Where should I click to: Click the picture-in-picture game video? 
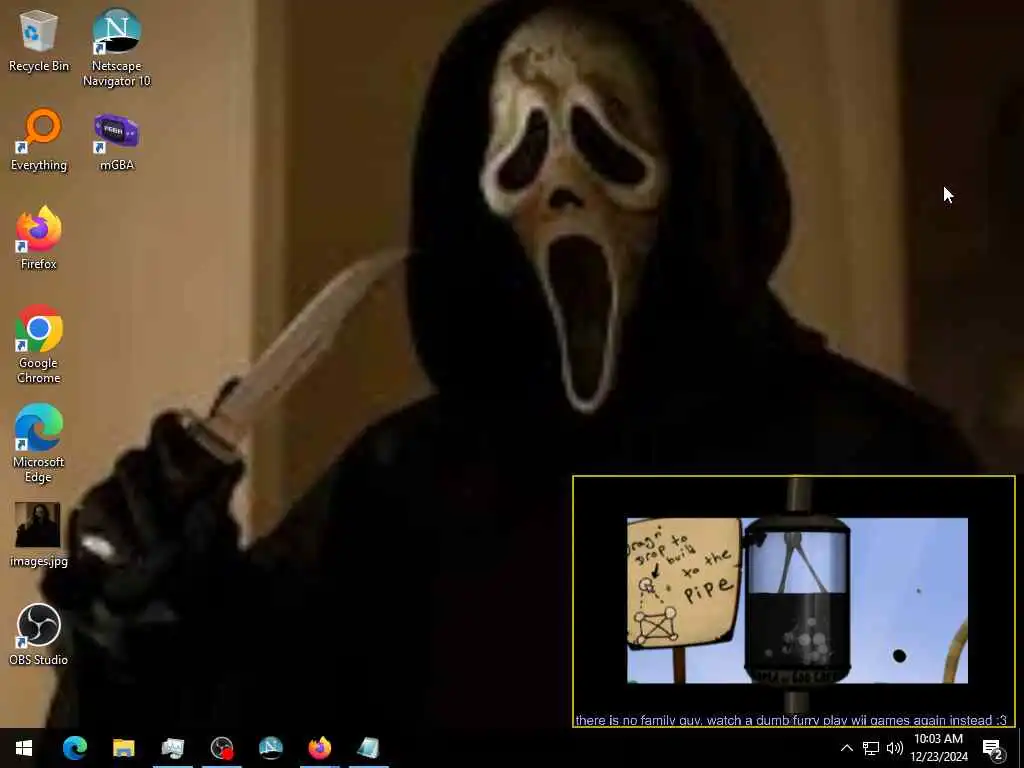click(797, 601)
